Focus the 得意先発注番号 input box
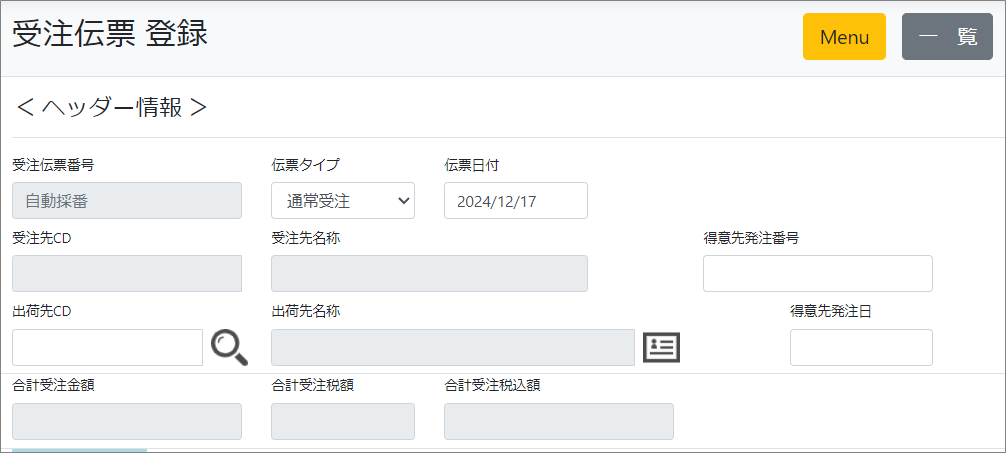This screenshot has height=453, width=1006. (x=817, y=273)
